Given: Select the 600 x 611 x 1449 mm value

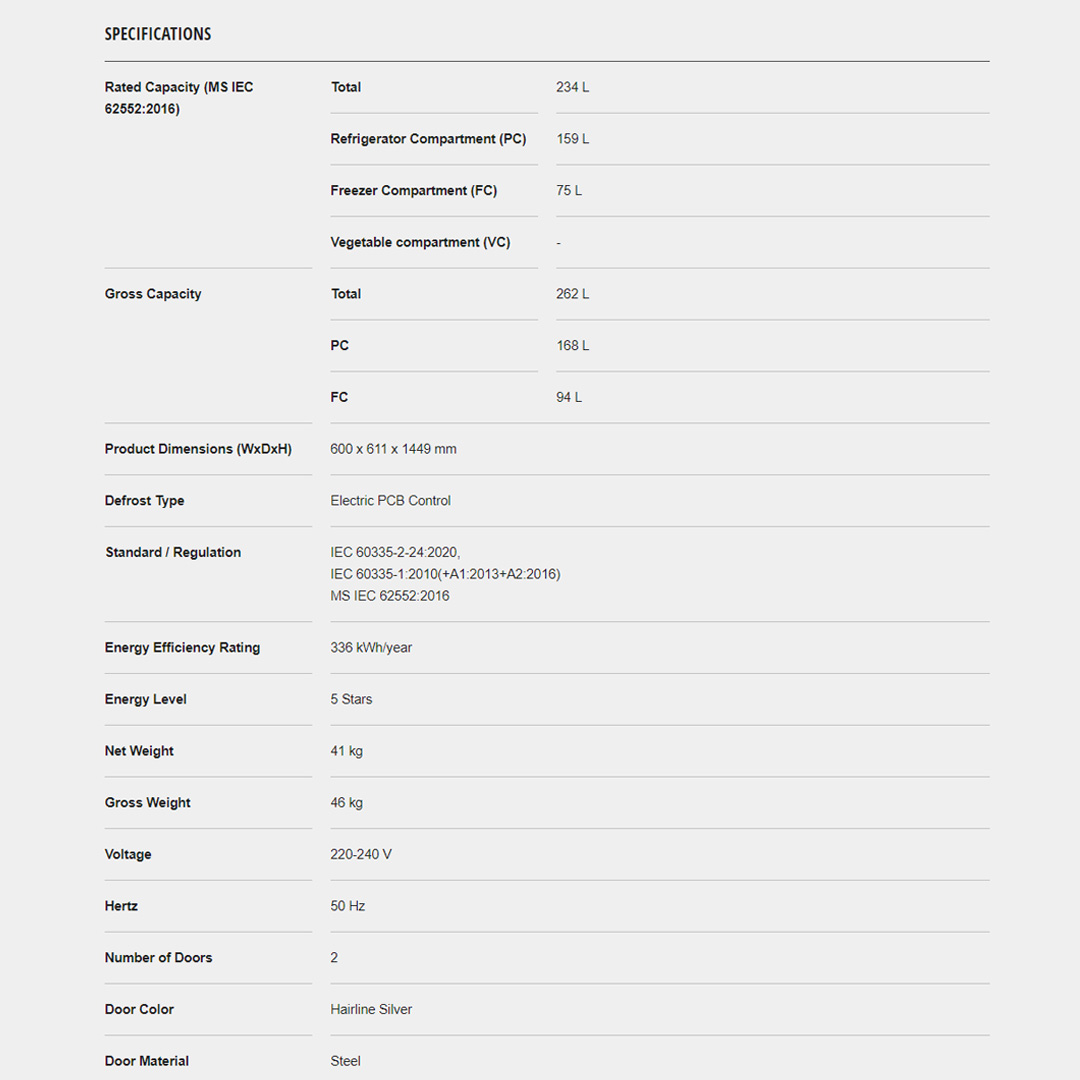Looking at the screenshot, I should click(393, 449).
